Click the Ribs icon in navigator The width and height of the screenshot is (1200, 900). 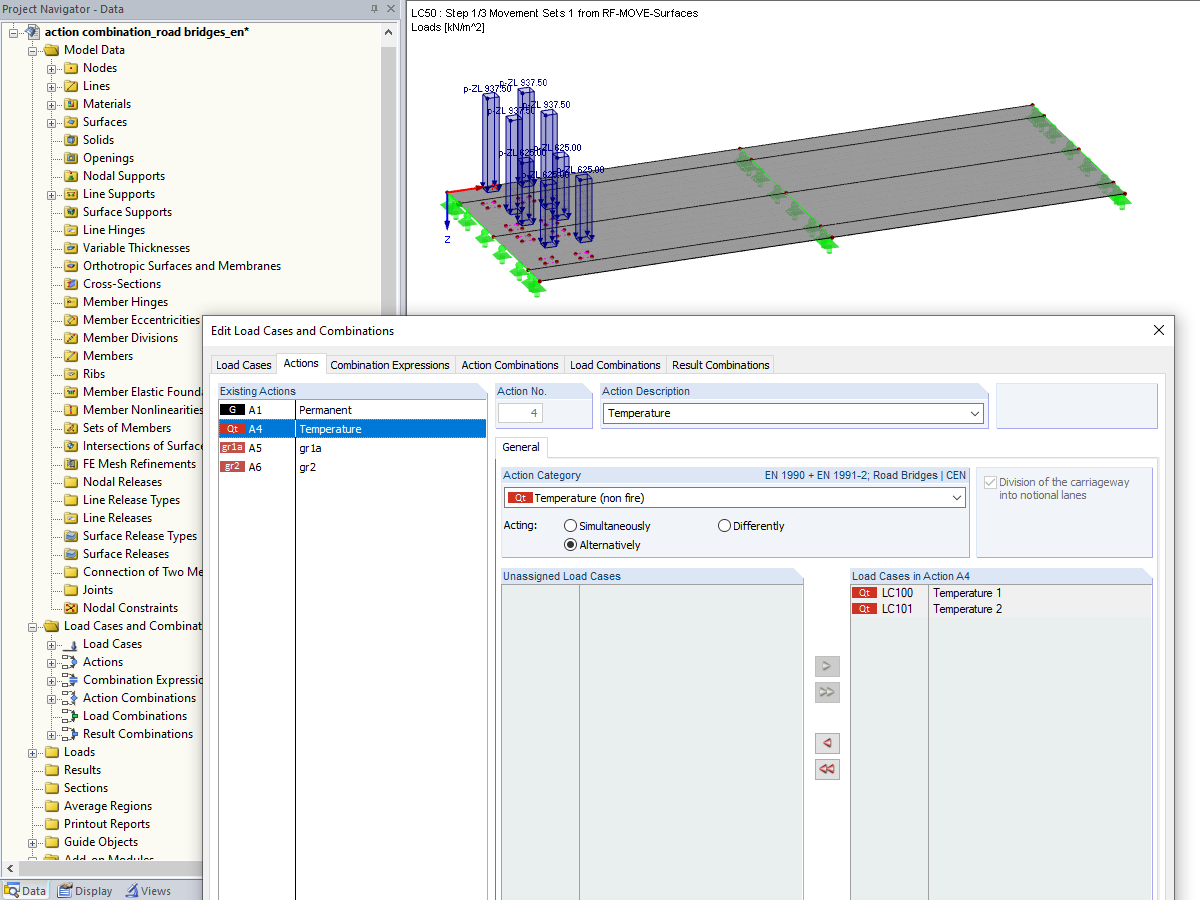point(71,374)
